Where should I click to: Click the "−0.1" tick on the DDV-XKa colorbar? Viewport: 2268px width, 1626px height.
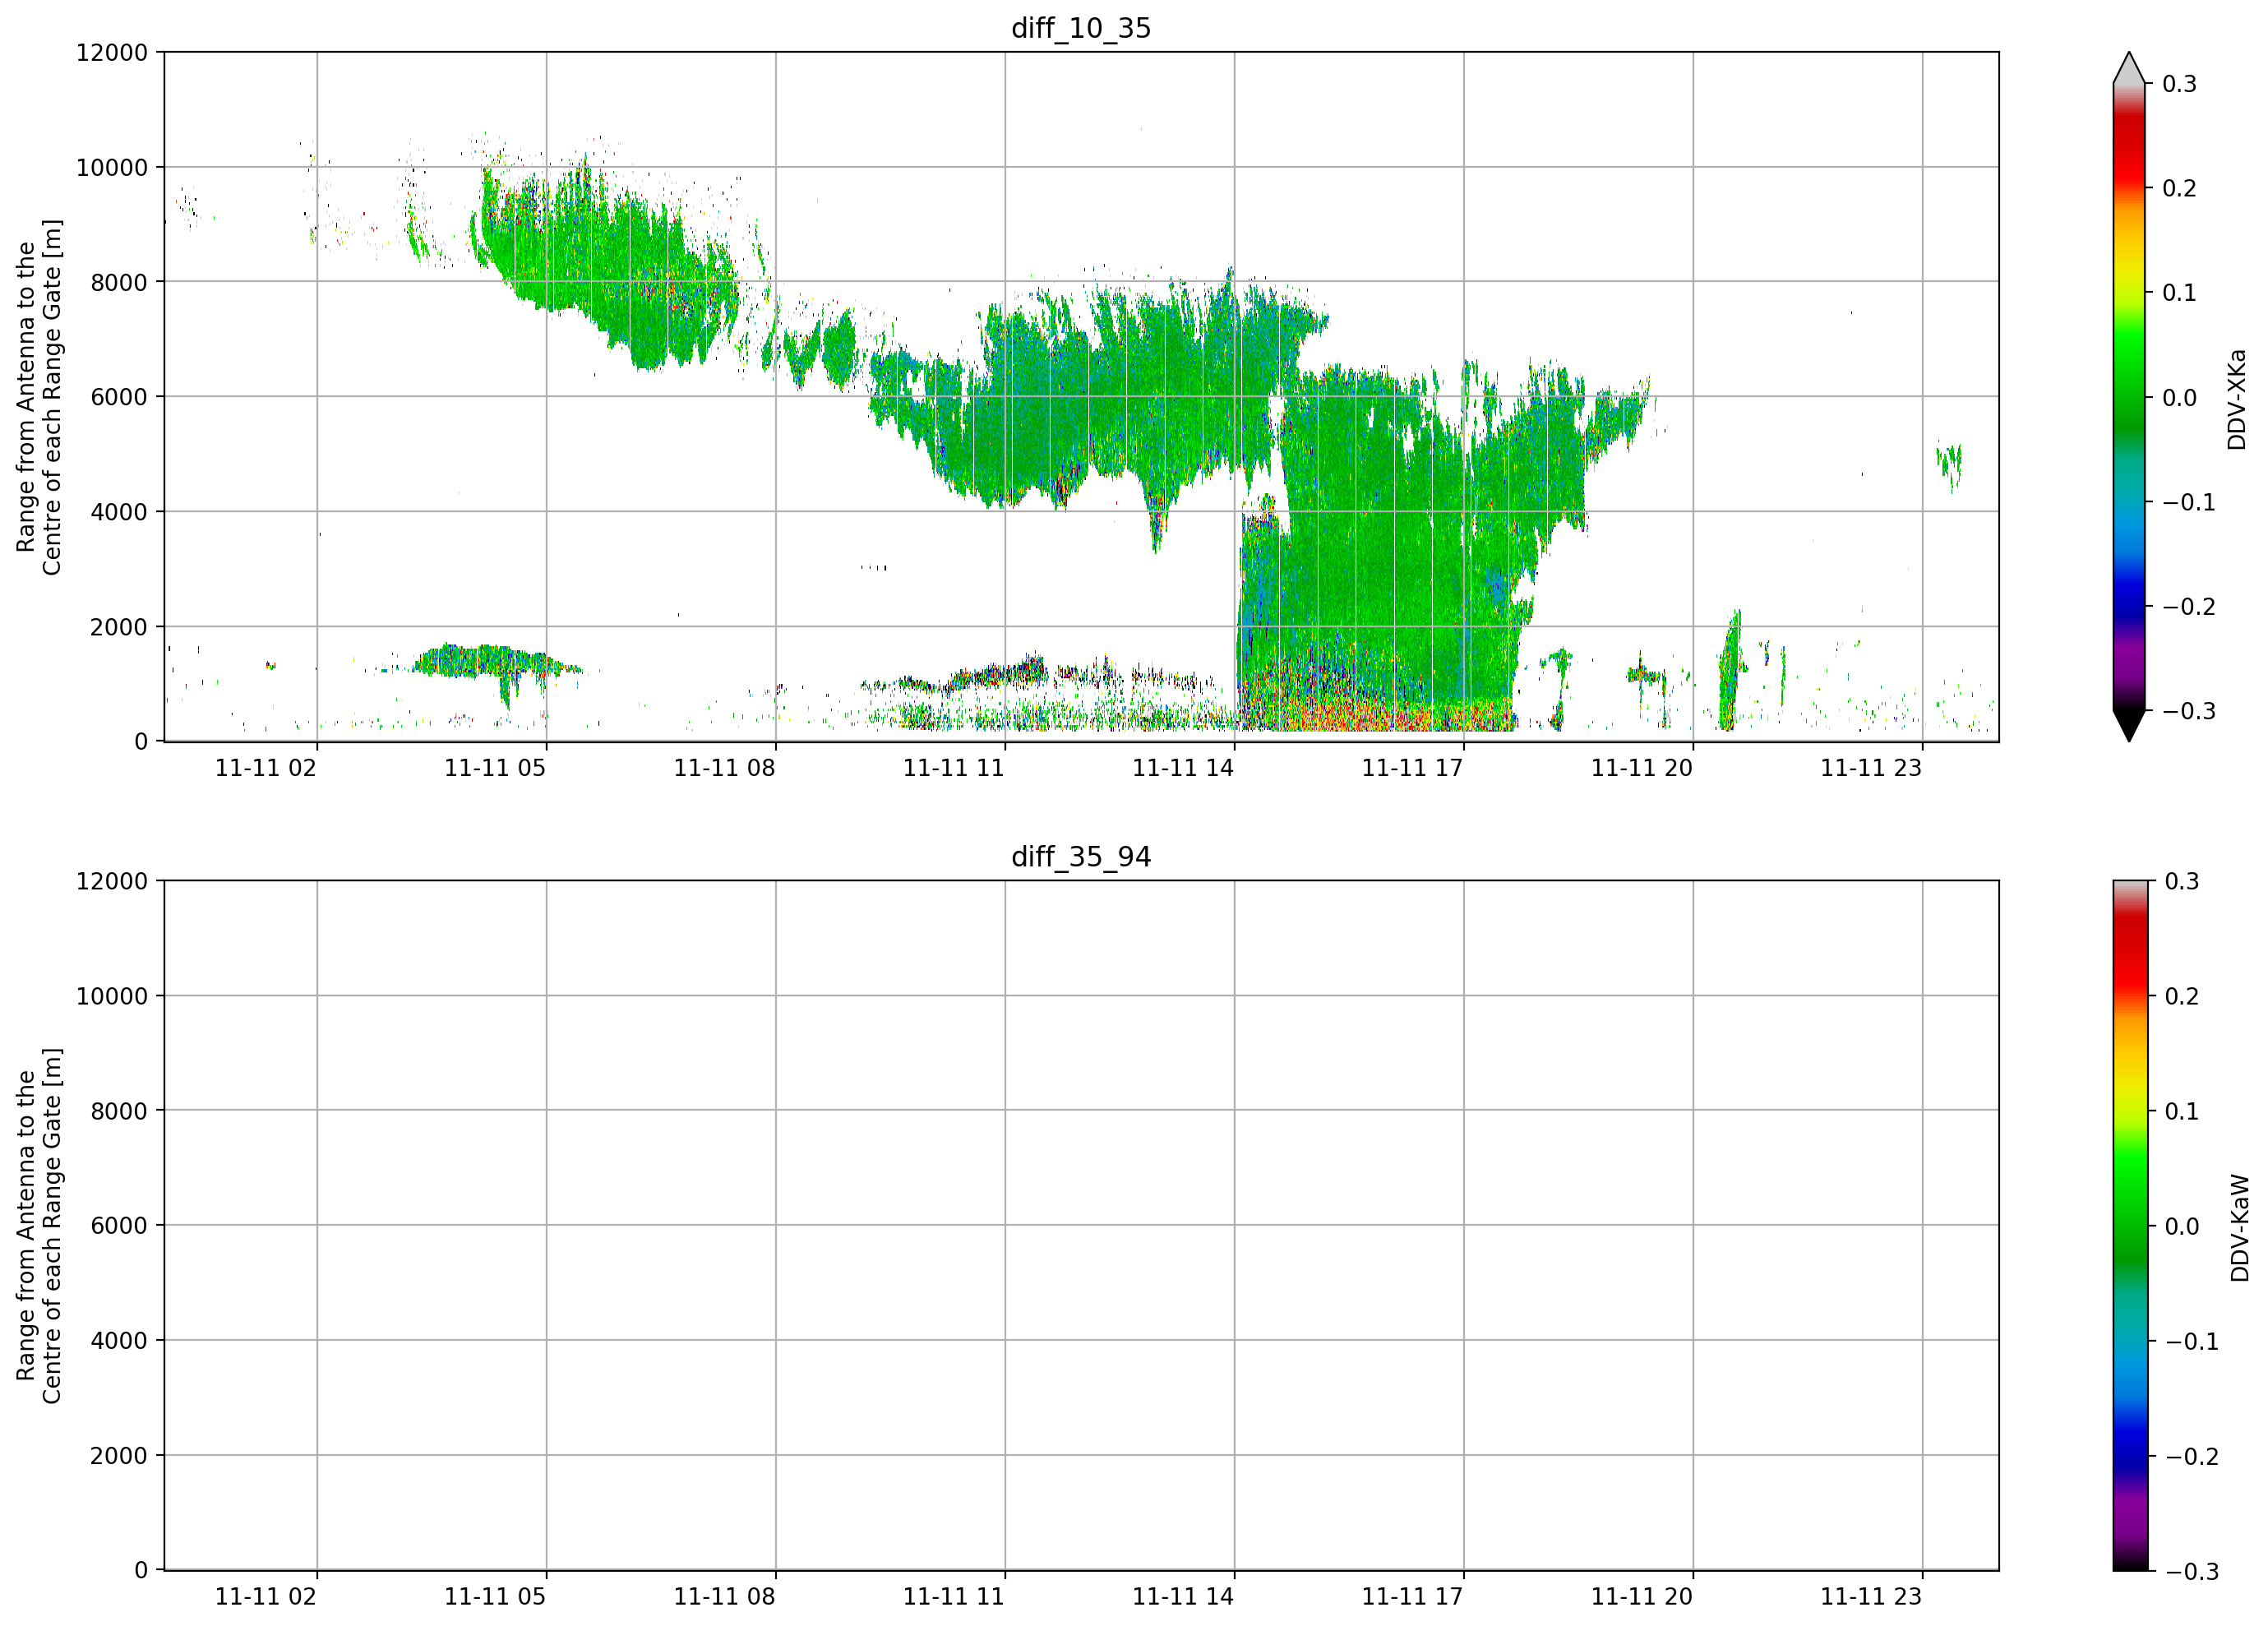(2189, 502)
